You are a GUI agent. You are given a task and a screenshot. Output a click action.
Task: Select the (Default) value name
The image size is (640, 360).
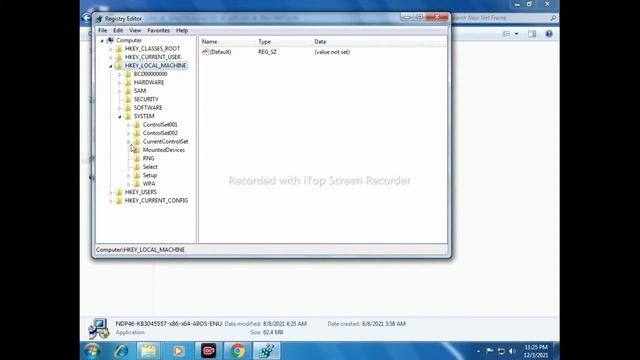220,52
